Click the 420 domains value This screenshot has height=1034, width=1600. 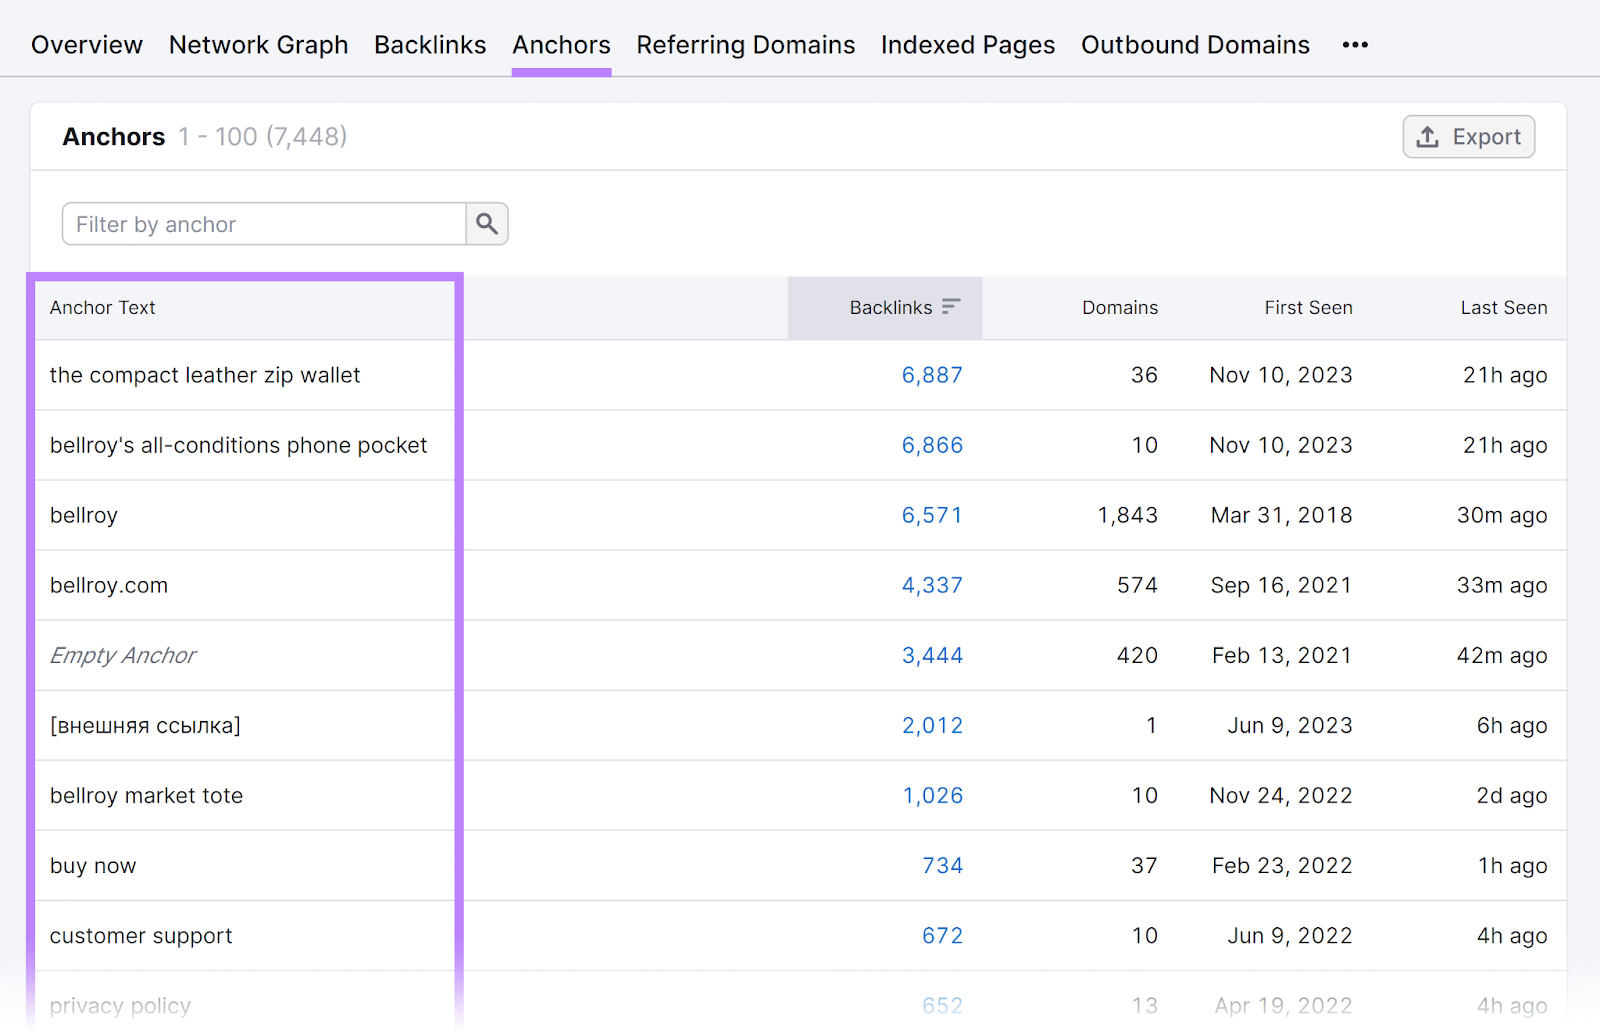pos(1138,655)
